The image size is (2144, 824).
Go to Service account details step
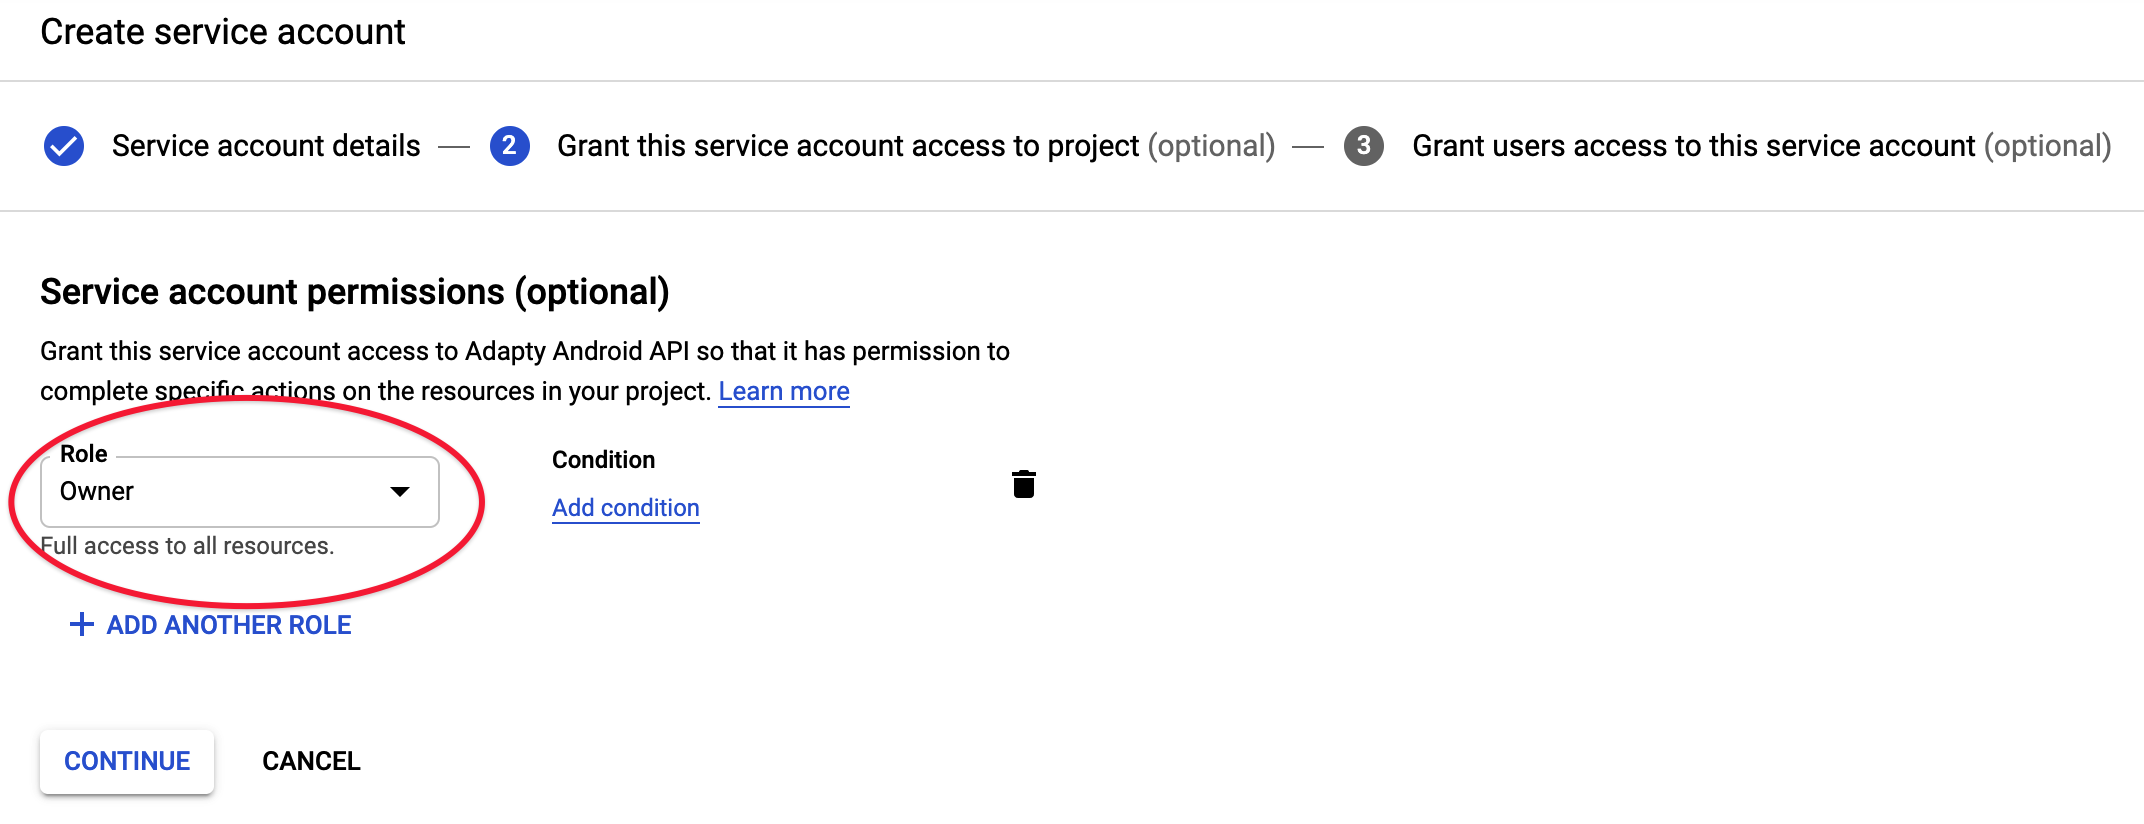coord(266,146)
